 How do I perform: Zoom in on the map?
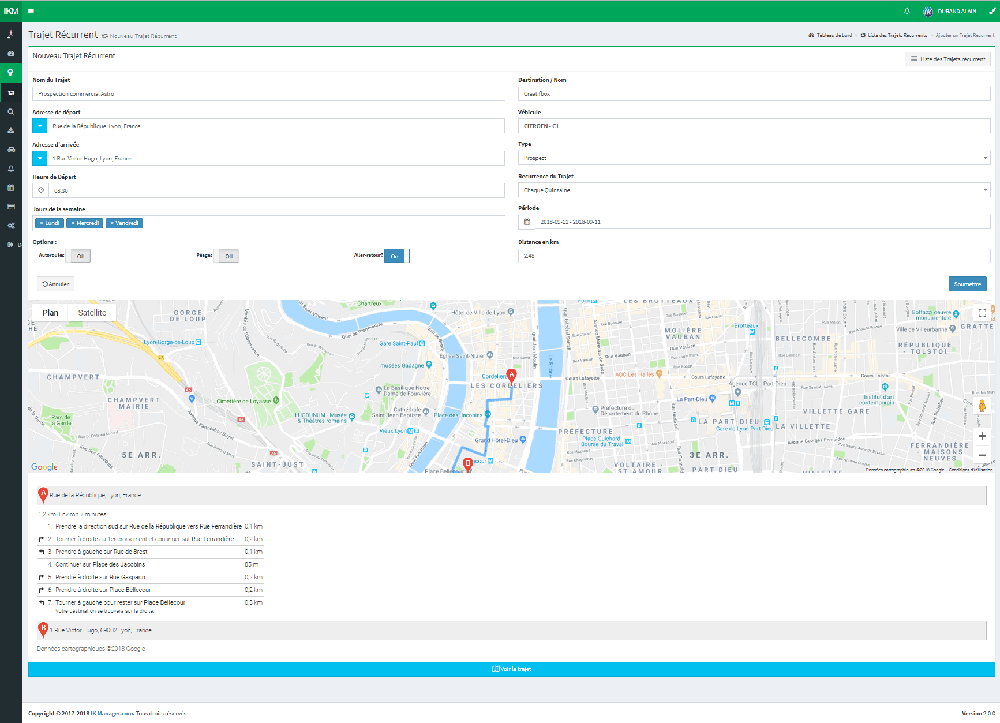[x=982, y=436]
